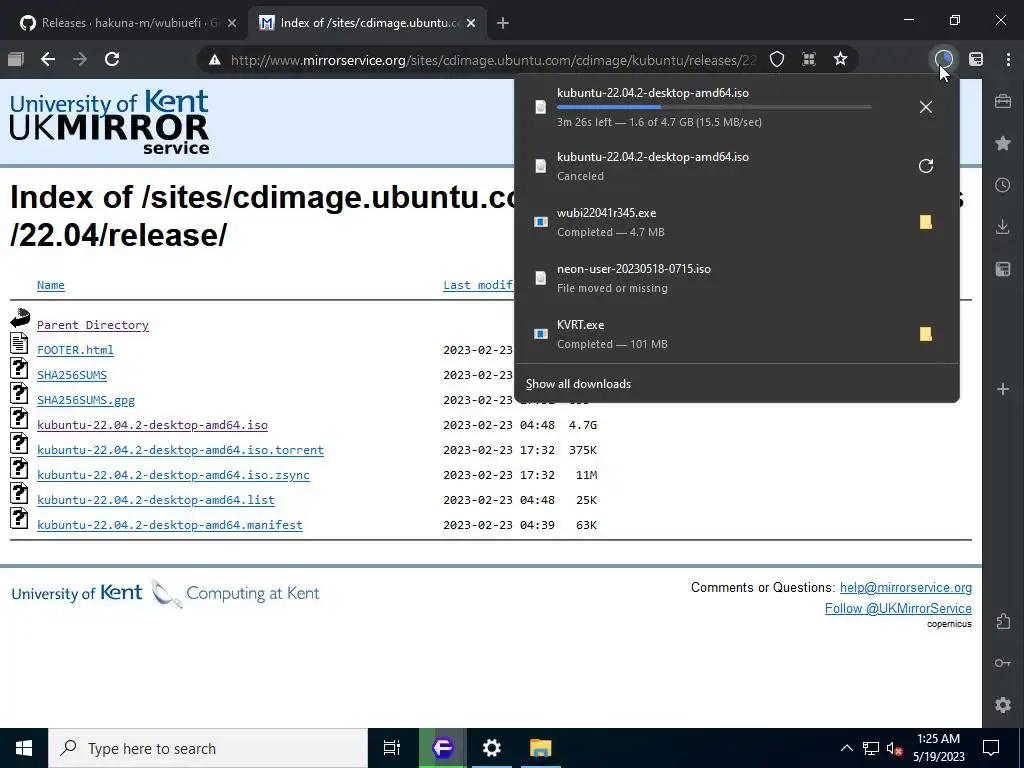Toggle the downloads progress button in toolbar
Image resolution: width=1024 pixels, height=768 pixels.
(x=943, y=59)
